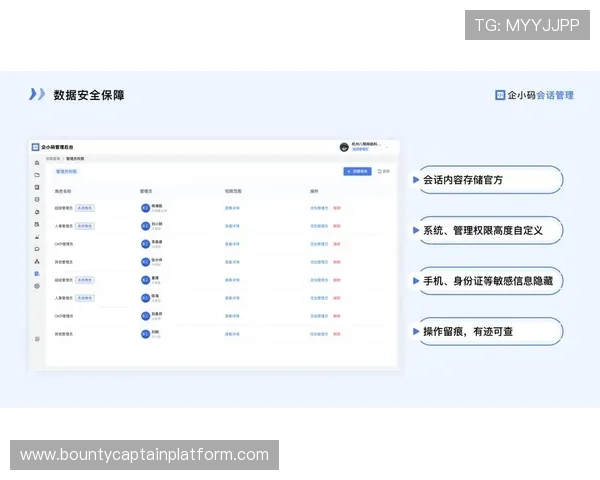Click the round user avatar in header
The height and width of the screenshot is (480, 600).
coord(344,147)
